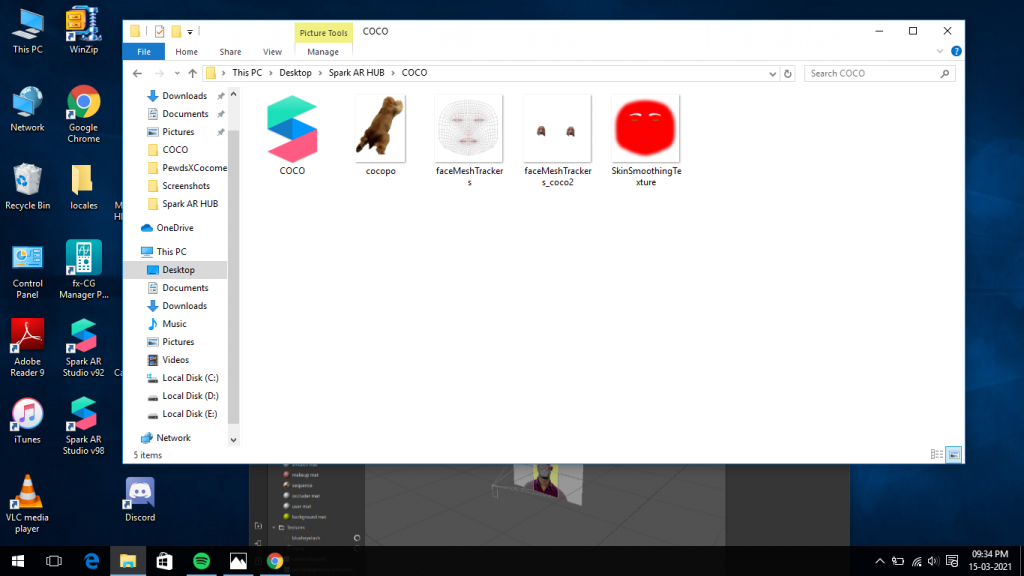Click the Properties quick access icon
Viewport: 1024px width, 576px height.
[159, 31]
